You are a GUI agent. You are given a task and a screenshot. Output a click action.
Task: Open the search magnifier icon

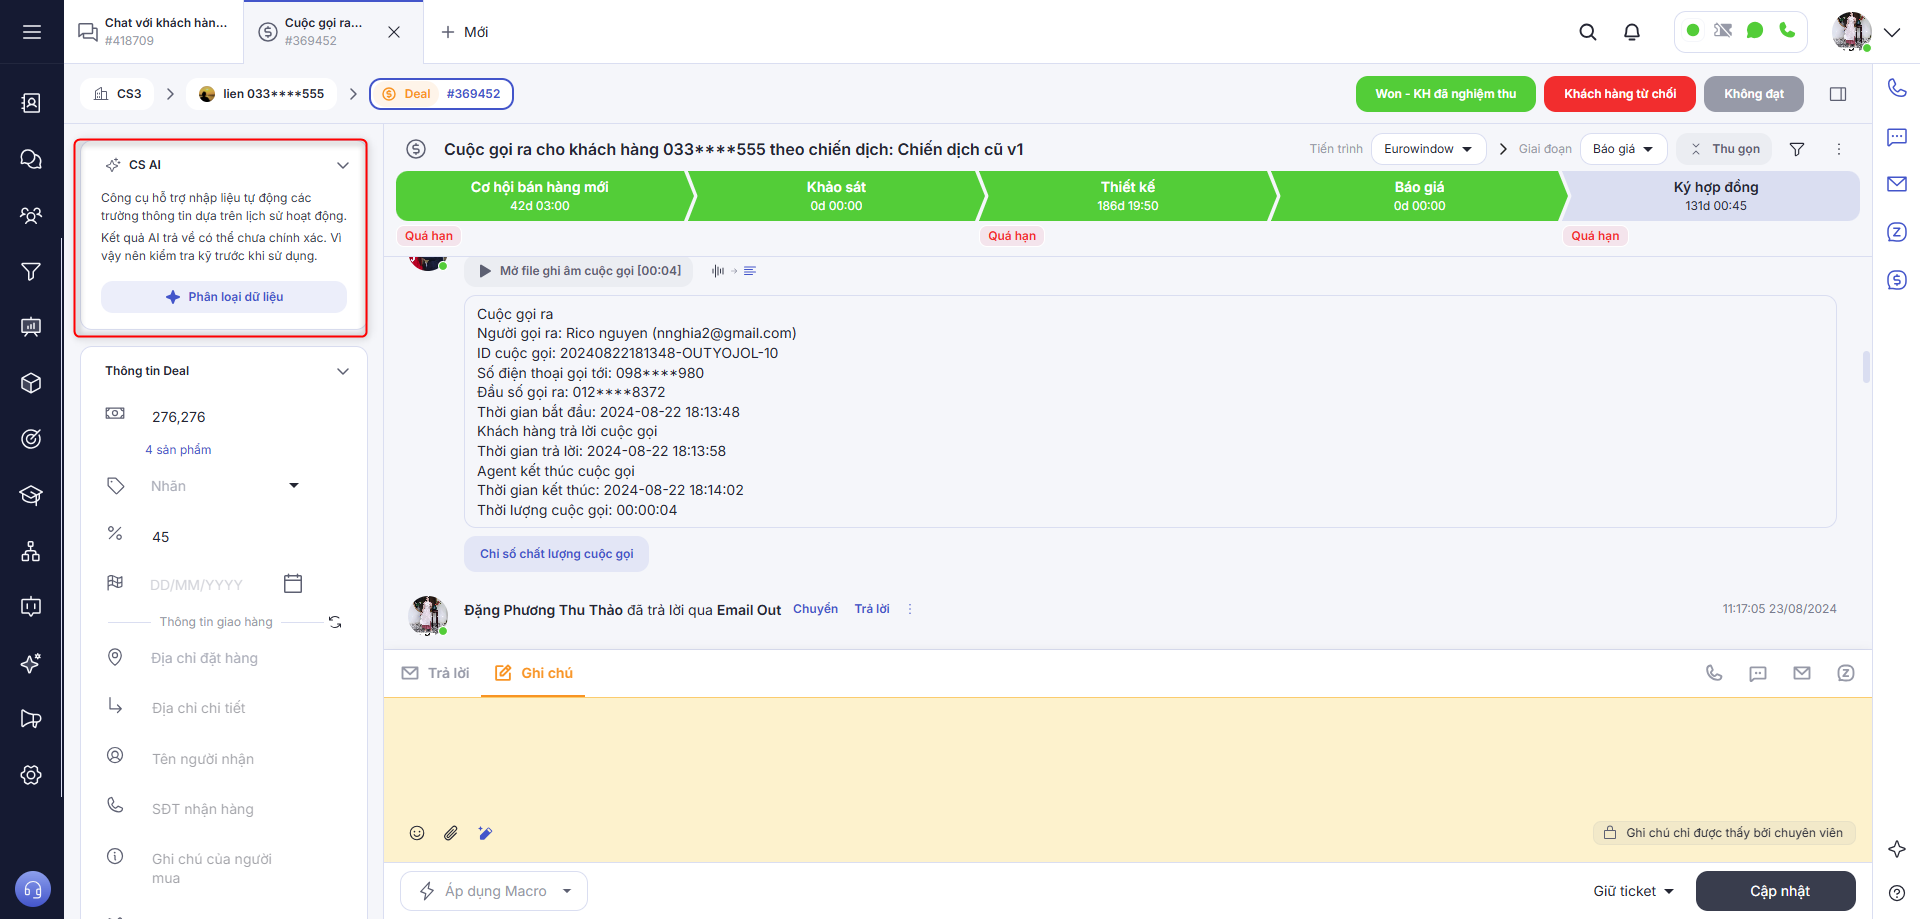[x=1587, y=32]
